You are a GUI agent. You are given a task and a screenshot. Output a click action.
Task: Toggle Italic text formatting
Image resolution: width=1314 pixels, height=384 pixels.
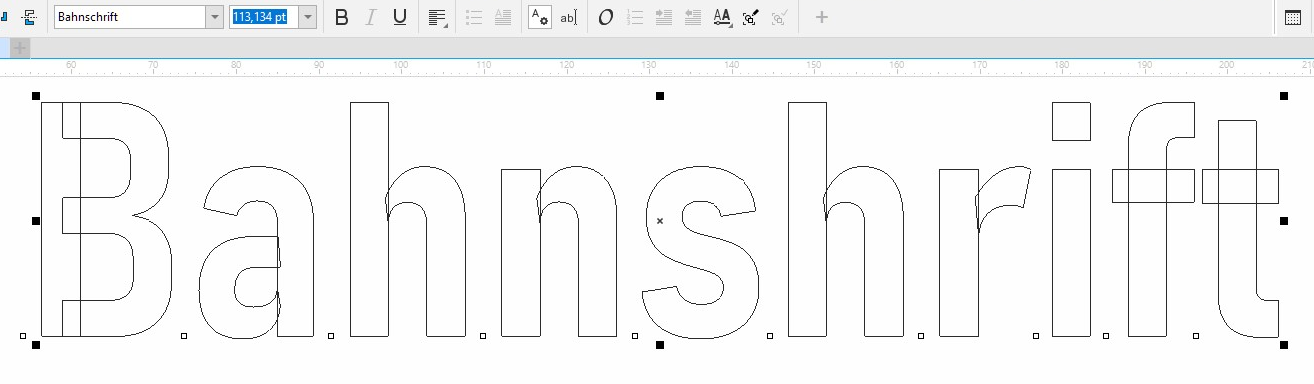tap(371, 17)
